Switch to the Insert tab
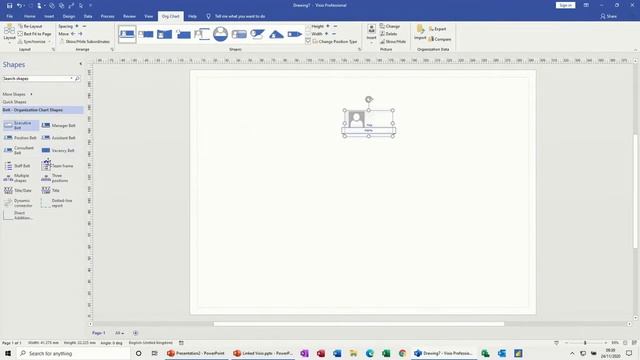This screenshot has width=640, height=360. [x=49, y=16]
